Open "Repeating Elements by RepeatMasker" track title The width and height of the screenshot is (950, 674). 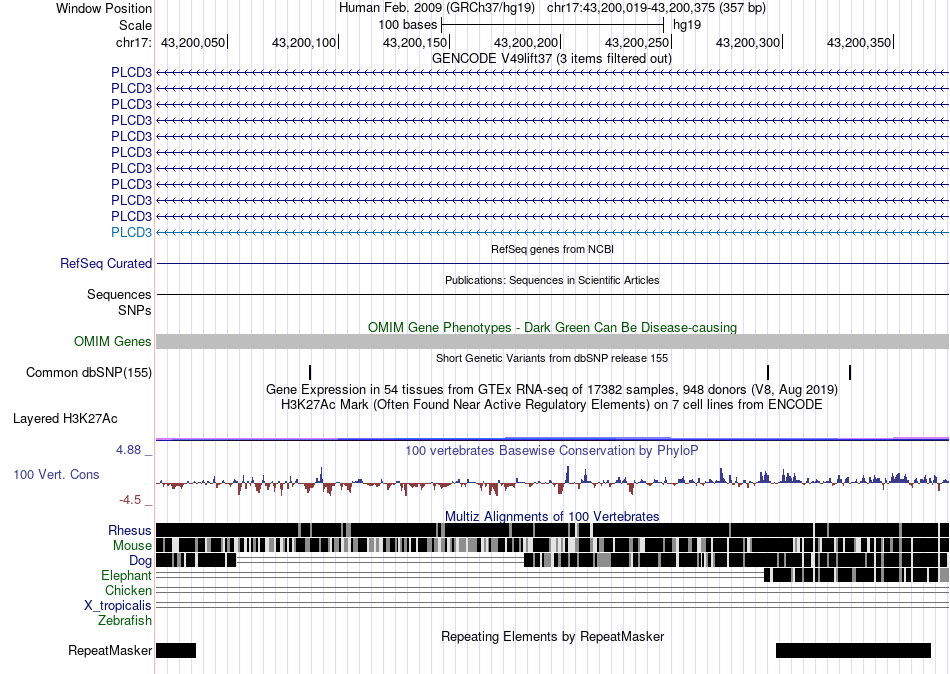pyautogui.click(x=552, y=636)
